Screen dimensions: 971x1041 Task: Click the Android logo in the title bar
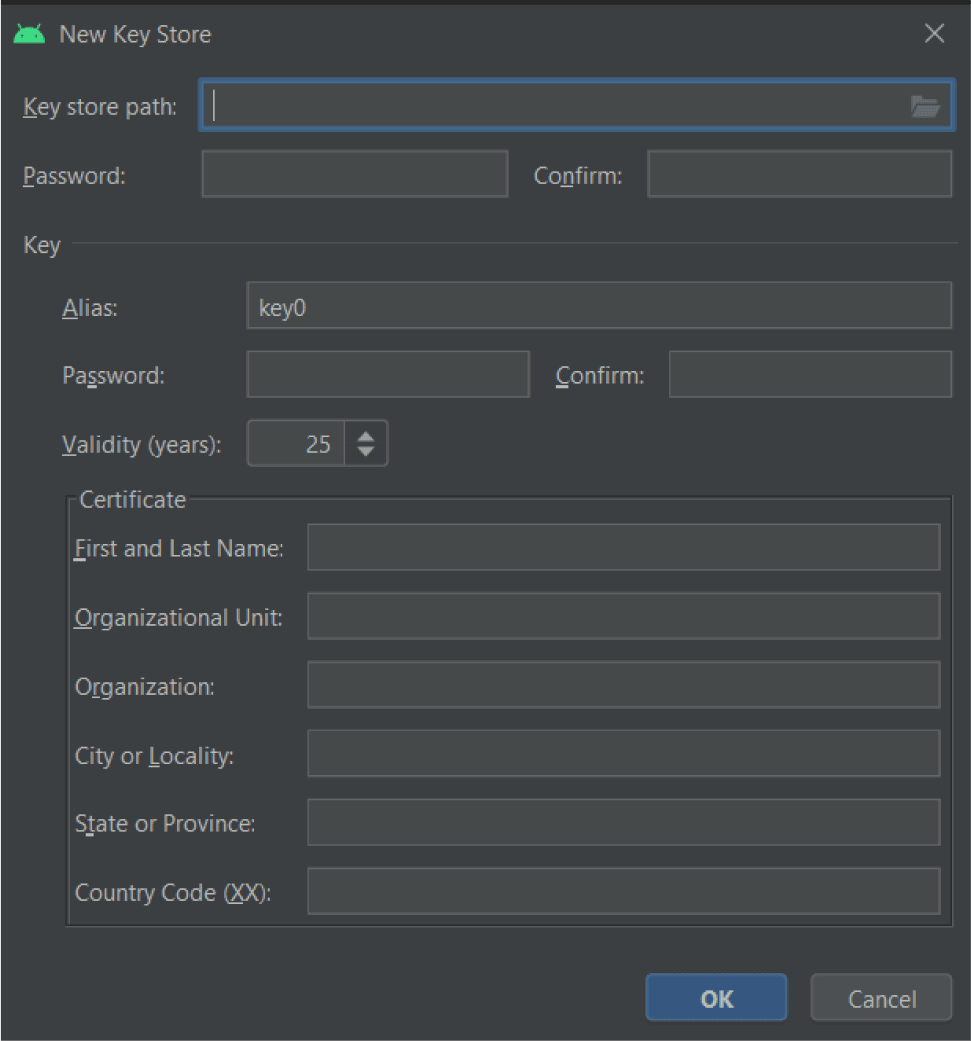[29, 34]
